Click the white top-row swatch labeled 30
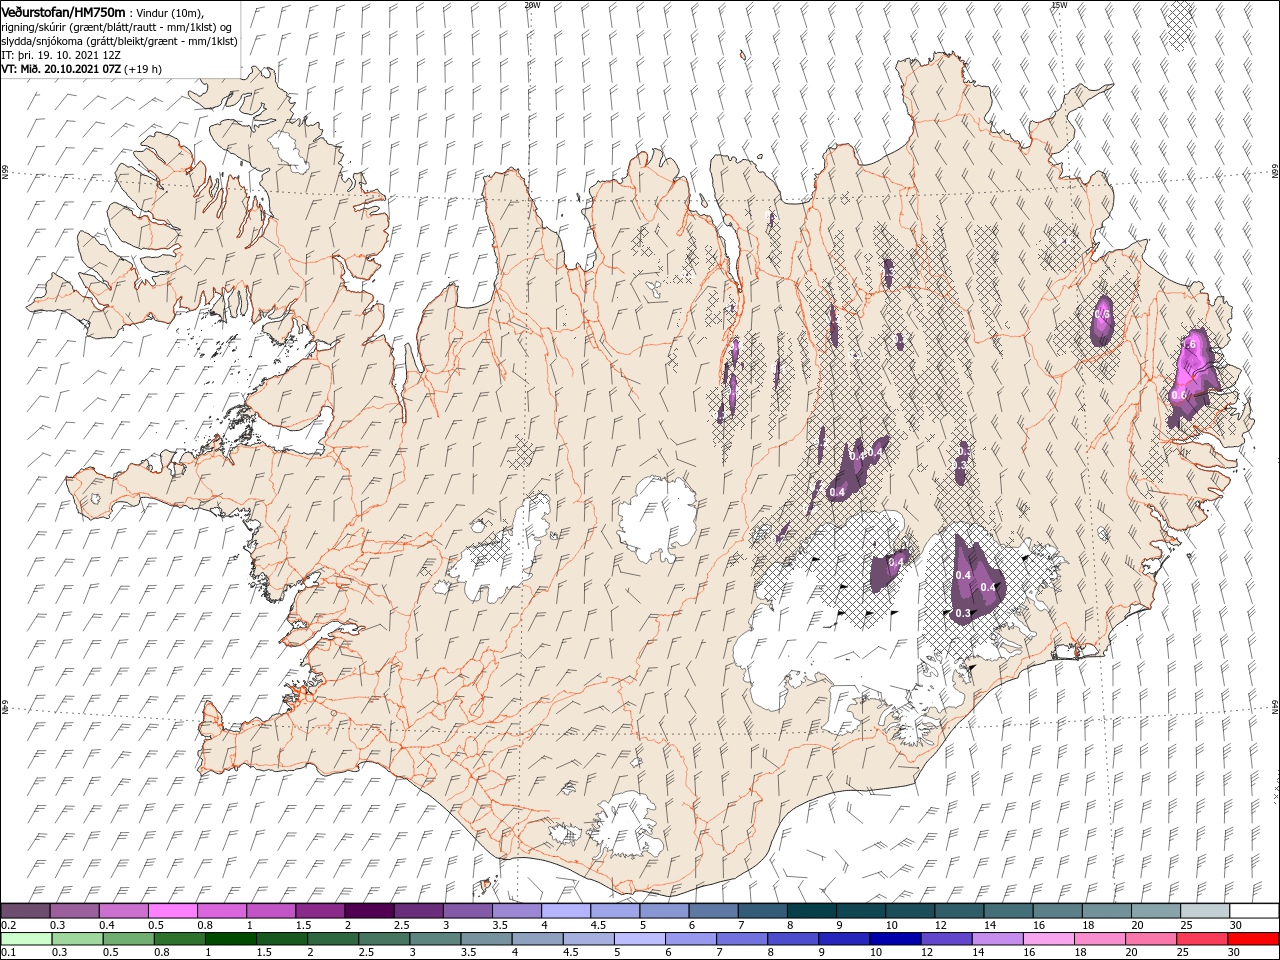Viewport: 1280px width, 960px height. pyautogui.click(x=1253, y=911)
